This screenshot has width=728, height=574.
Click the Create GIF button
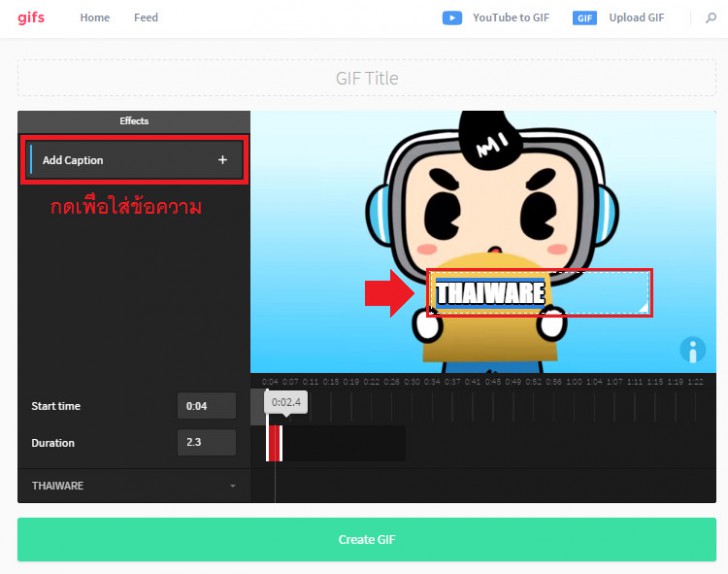367,539
